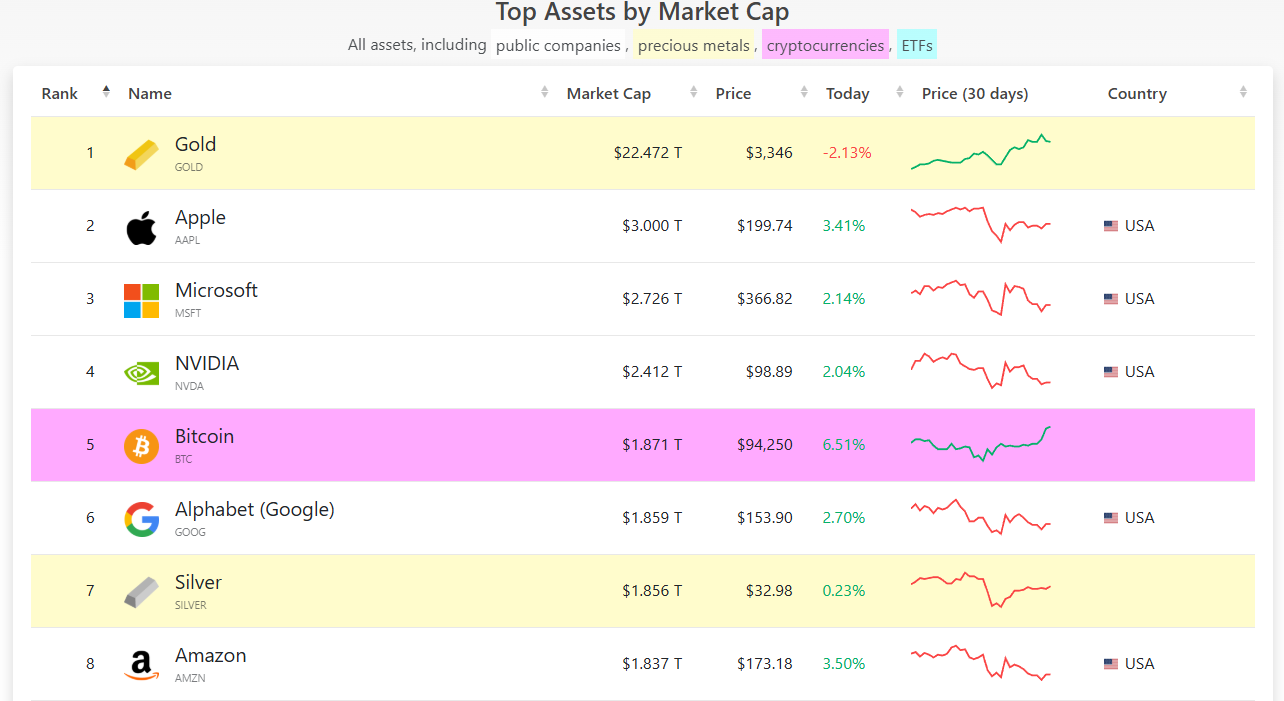
Task: Click NVIDIA's market cap $2.412 T
Action: pos(652,372)
